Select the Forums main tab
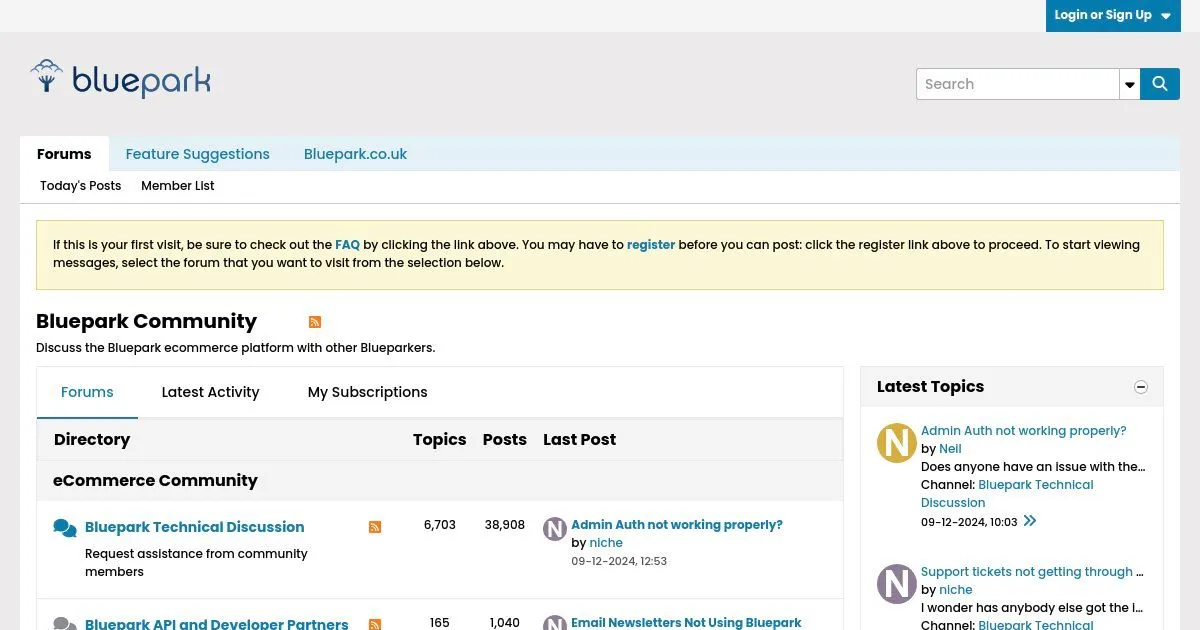 coord(64,154)
